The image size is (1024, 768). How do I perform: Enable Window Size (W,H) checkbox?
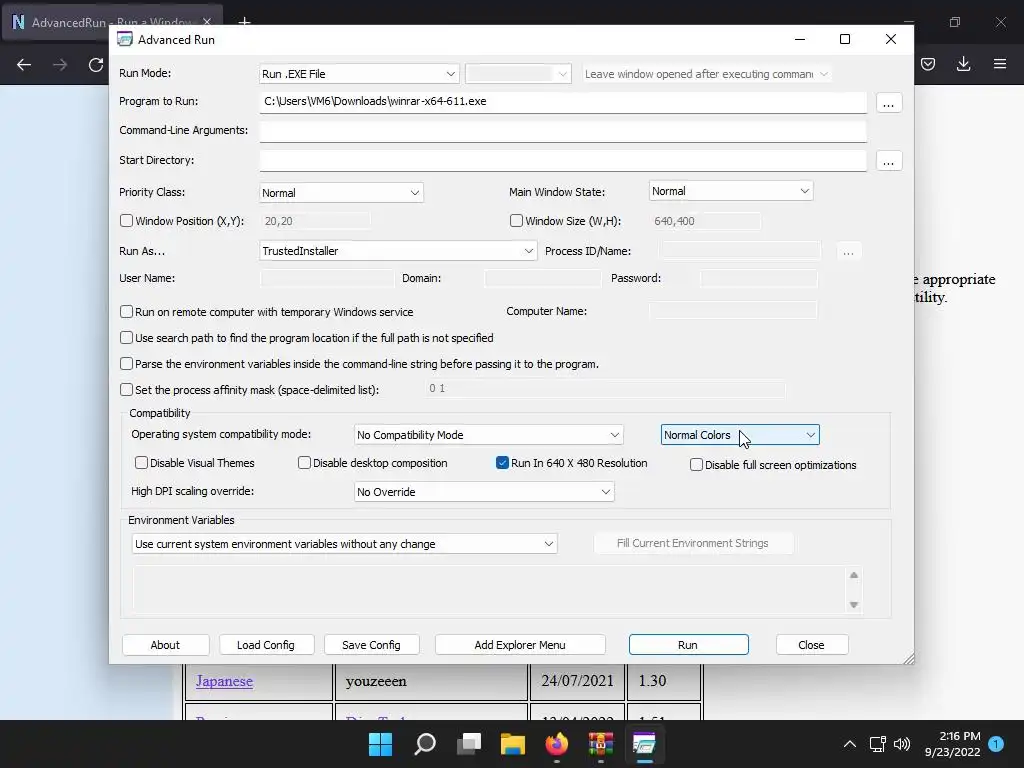point(517,221)
